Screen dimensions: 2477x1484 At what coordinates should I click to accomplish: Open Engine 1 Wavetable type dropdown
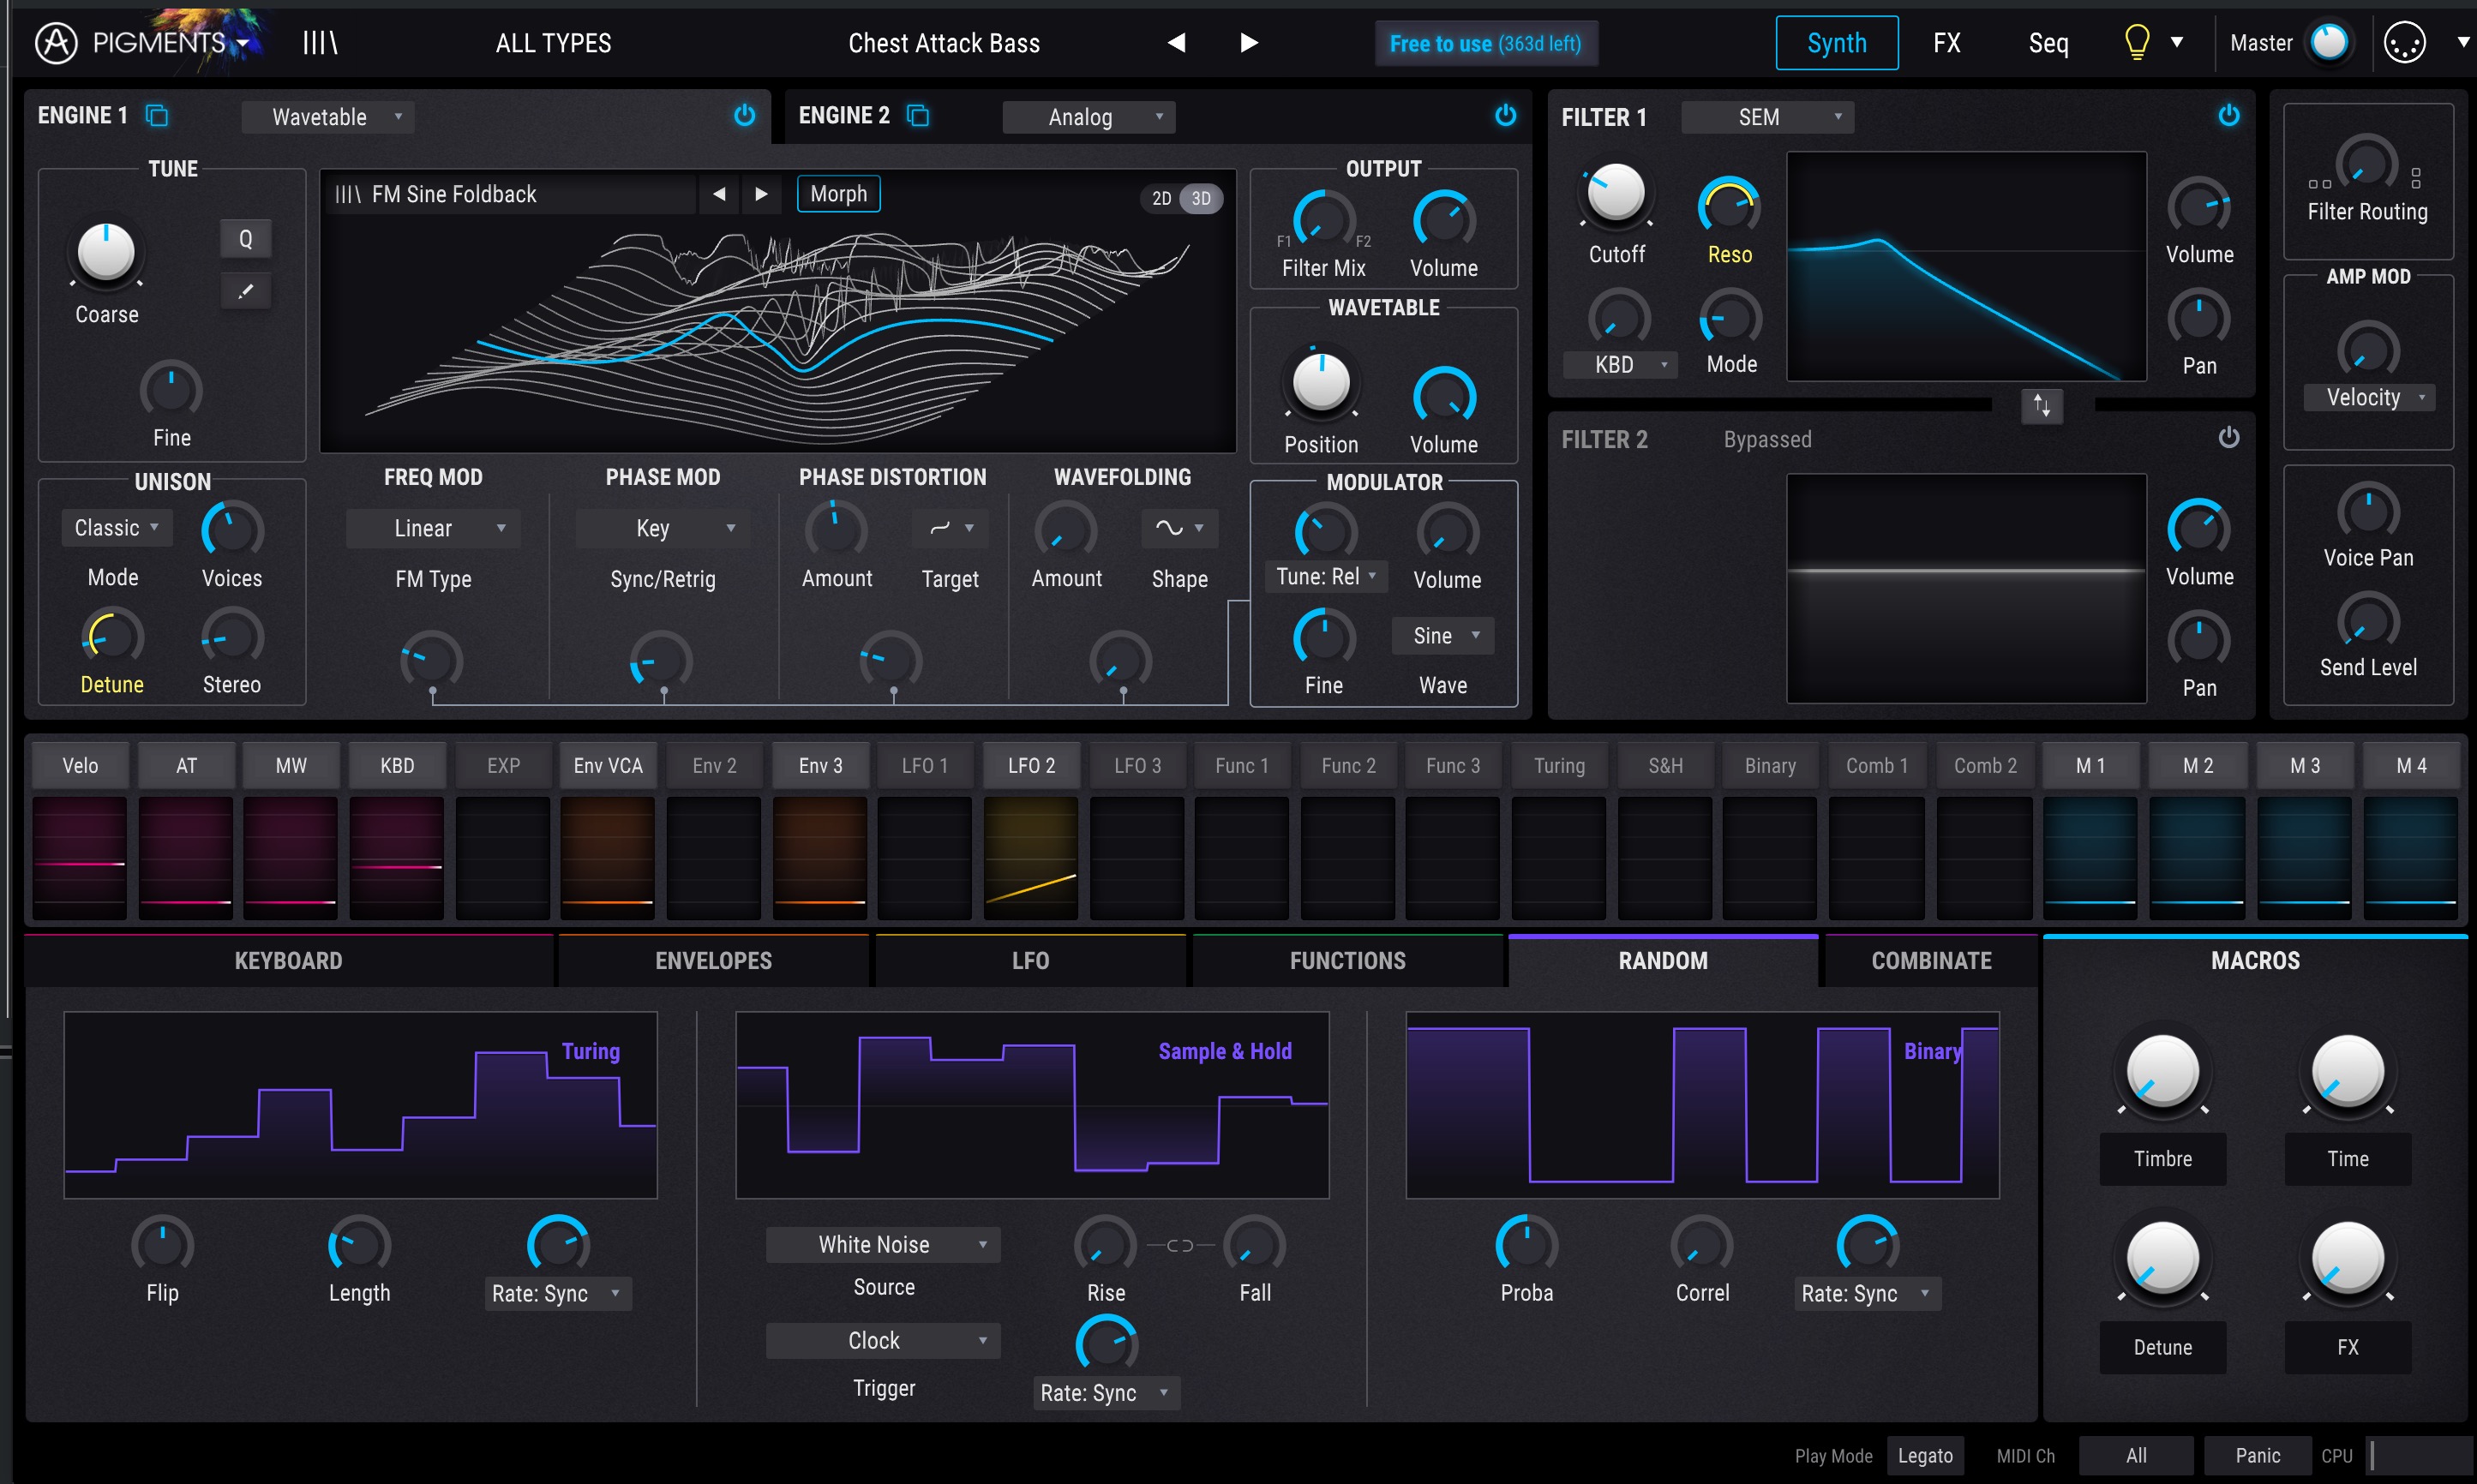coord(328,117)
